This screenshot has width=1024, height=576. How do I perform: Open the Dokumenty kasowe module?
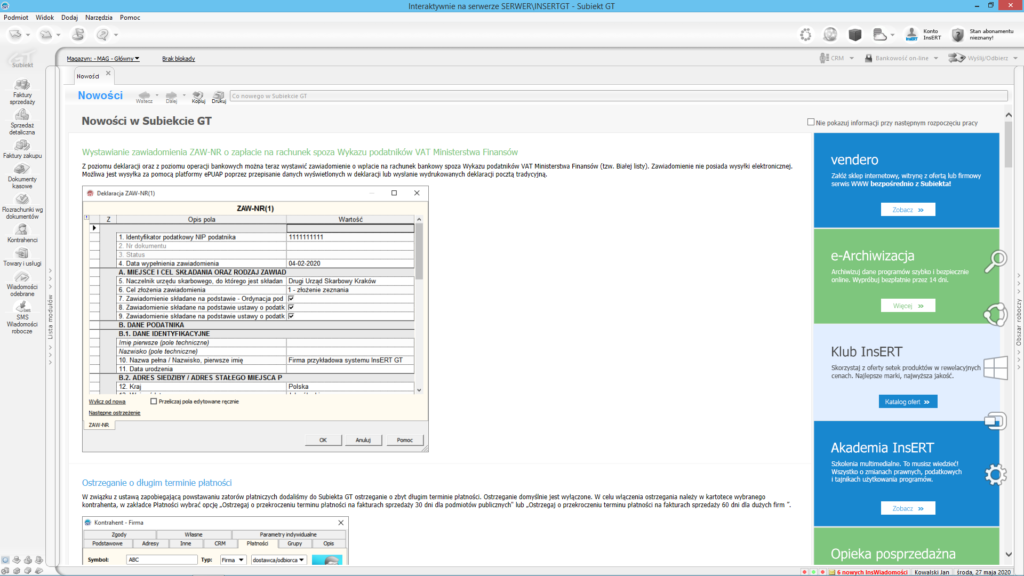(x=22, y=176)
